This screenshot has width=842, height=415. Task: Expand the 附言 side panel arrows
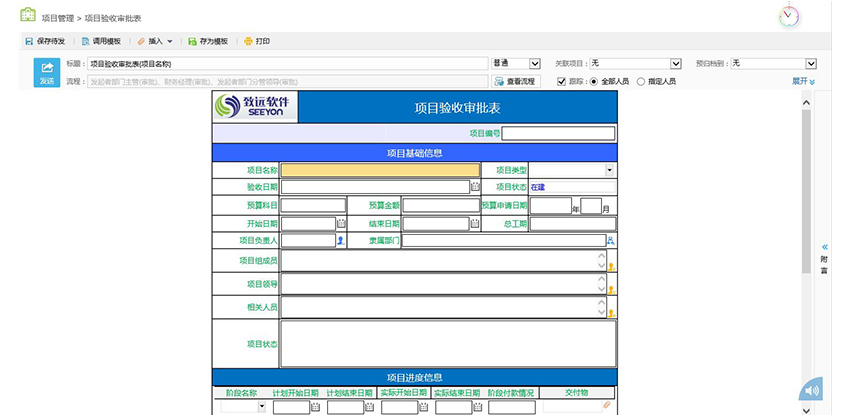[x=825, y=247]
